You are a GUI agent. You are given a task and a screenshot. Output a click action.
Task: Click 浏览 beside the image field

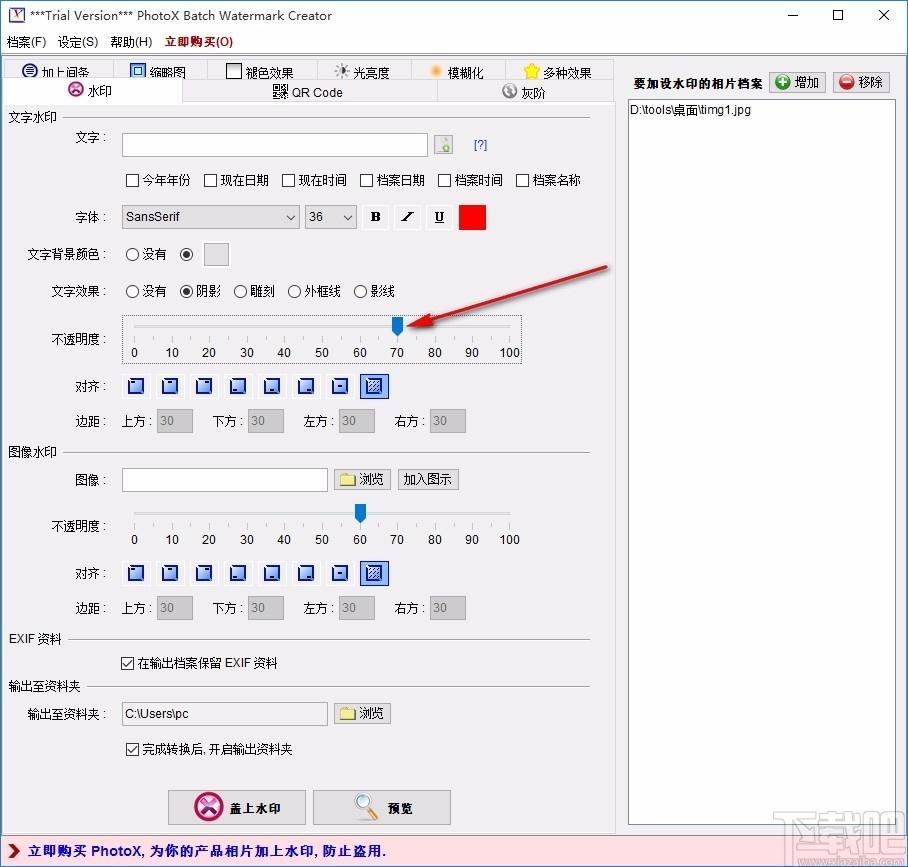362,480
